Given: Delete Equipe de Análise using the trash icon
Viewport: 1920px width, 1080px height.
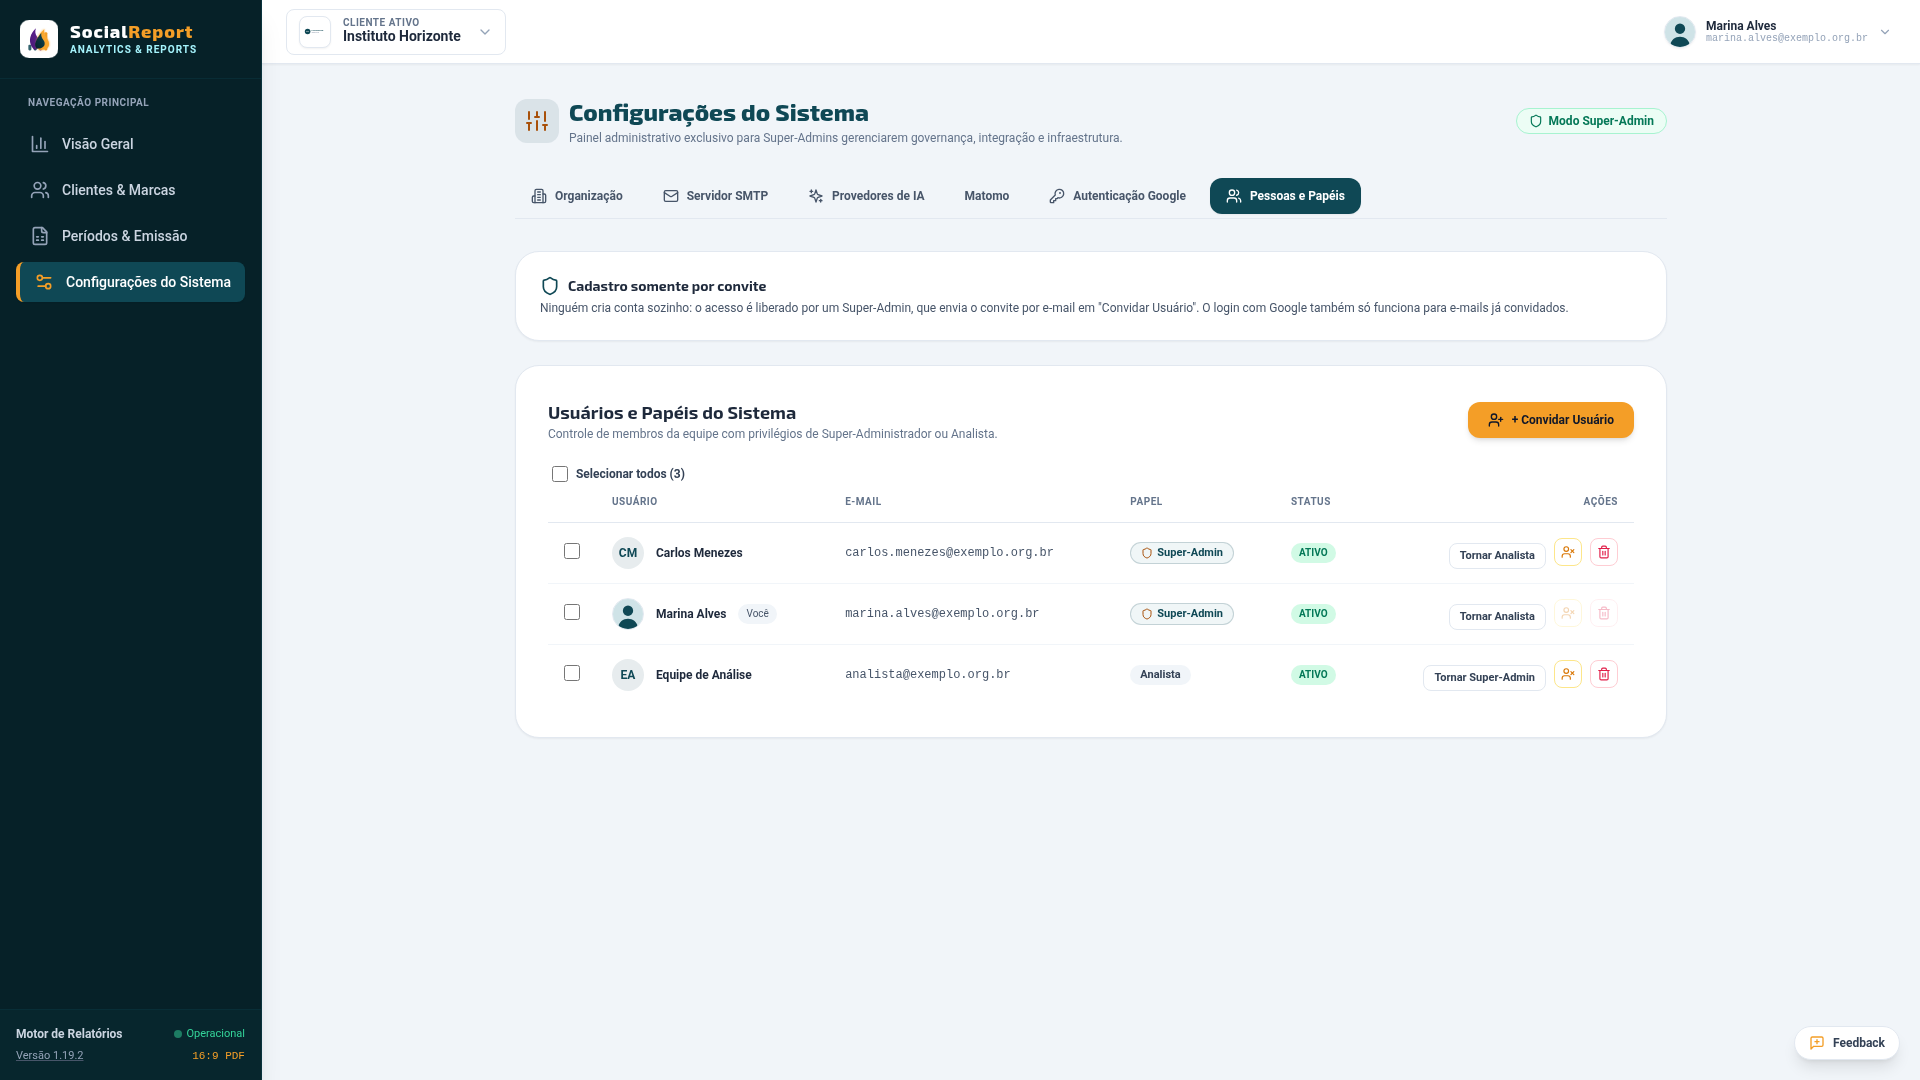Looking at the screenshot, I should pyautogui.click(x=1604, y=674).
